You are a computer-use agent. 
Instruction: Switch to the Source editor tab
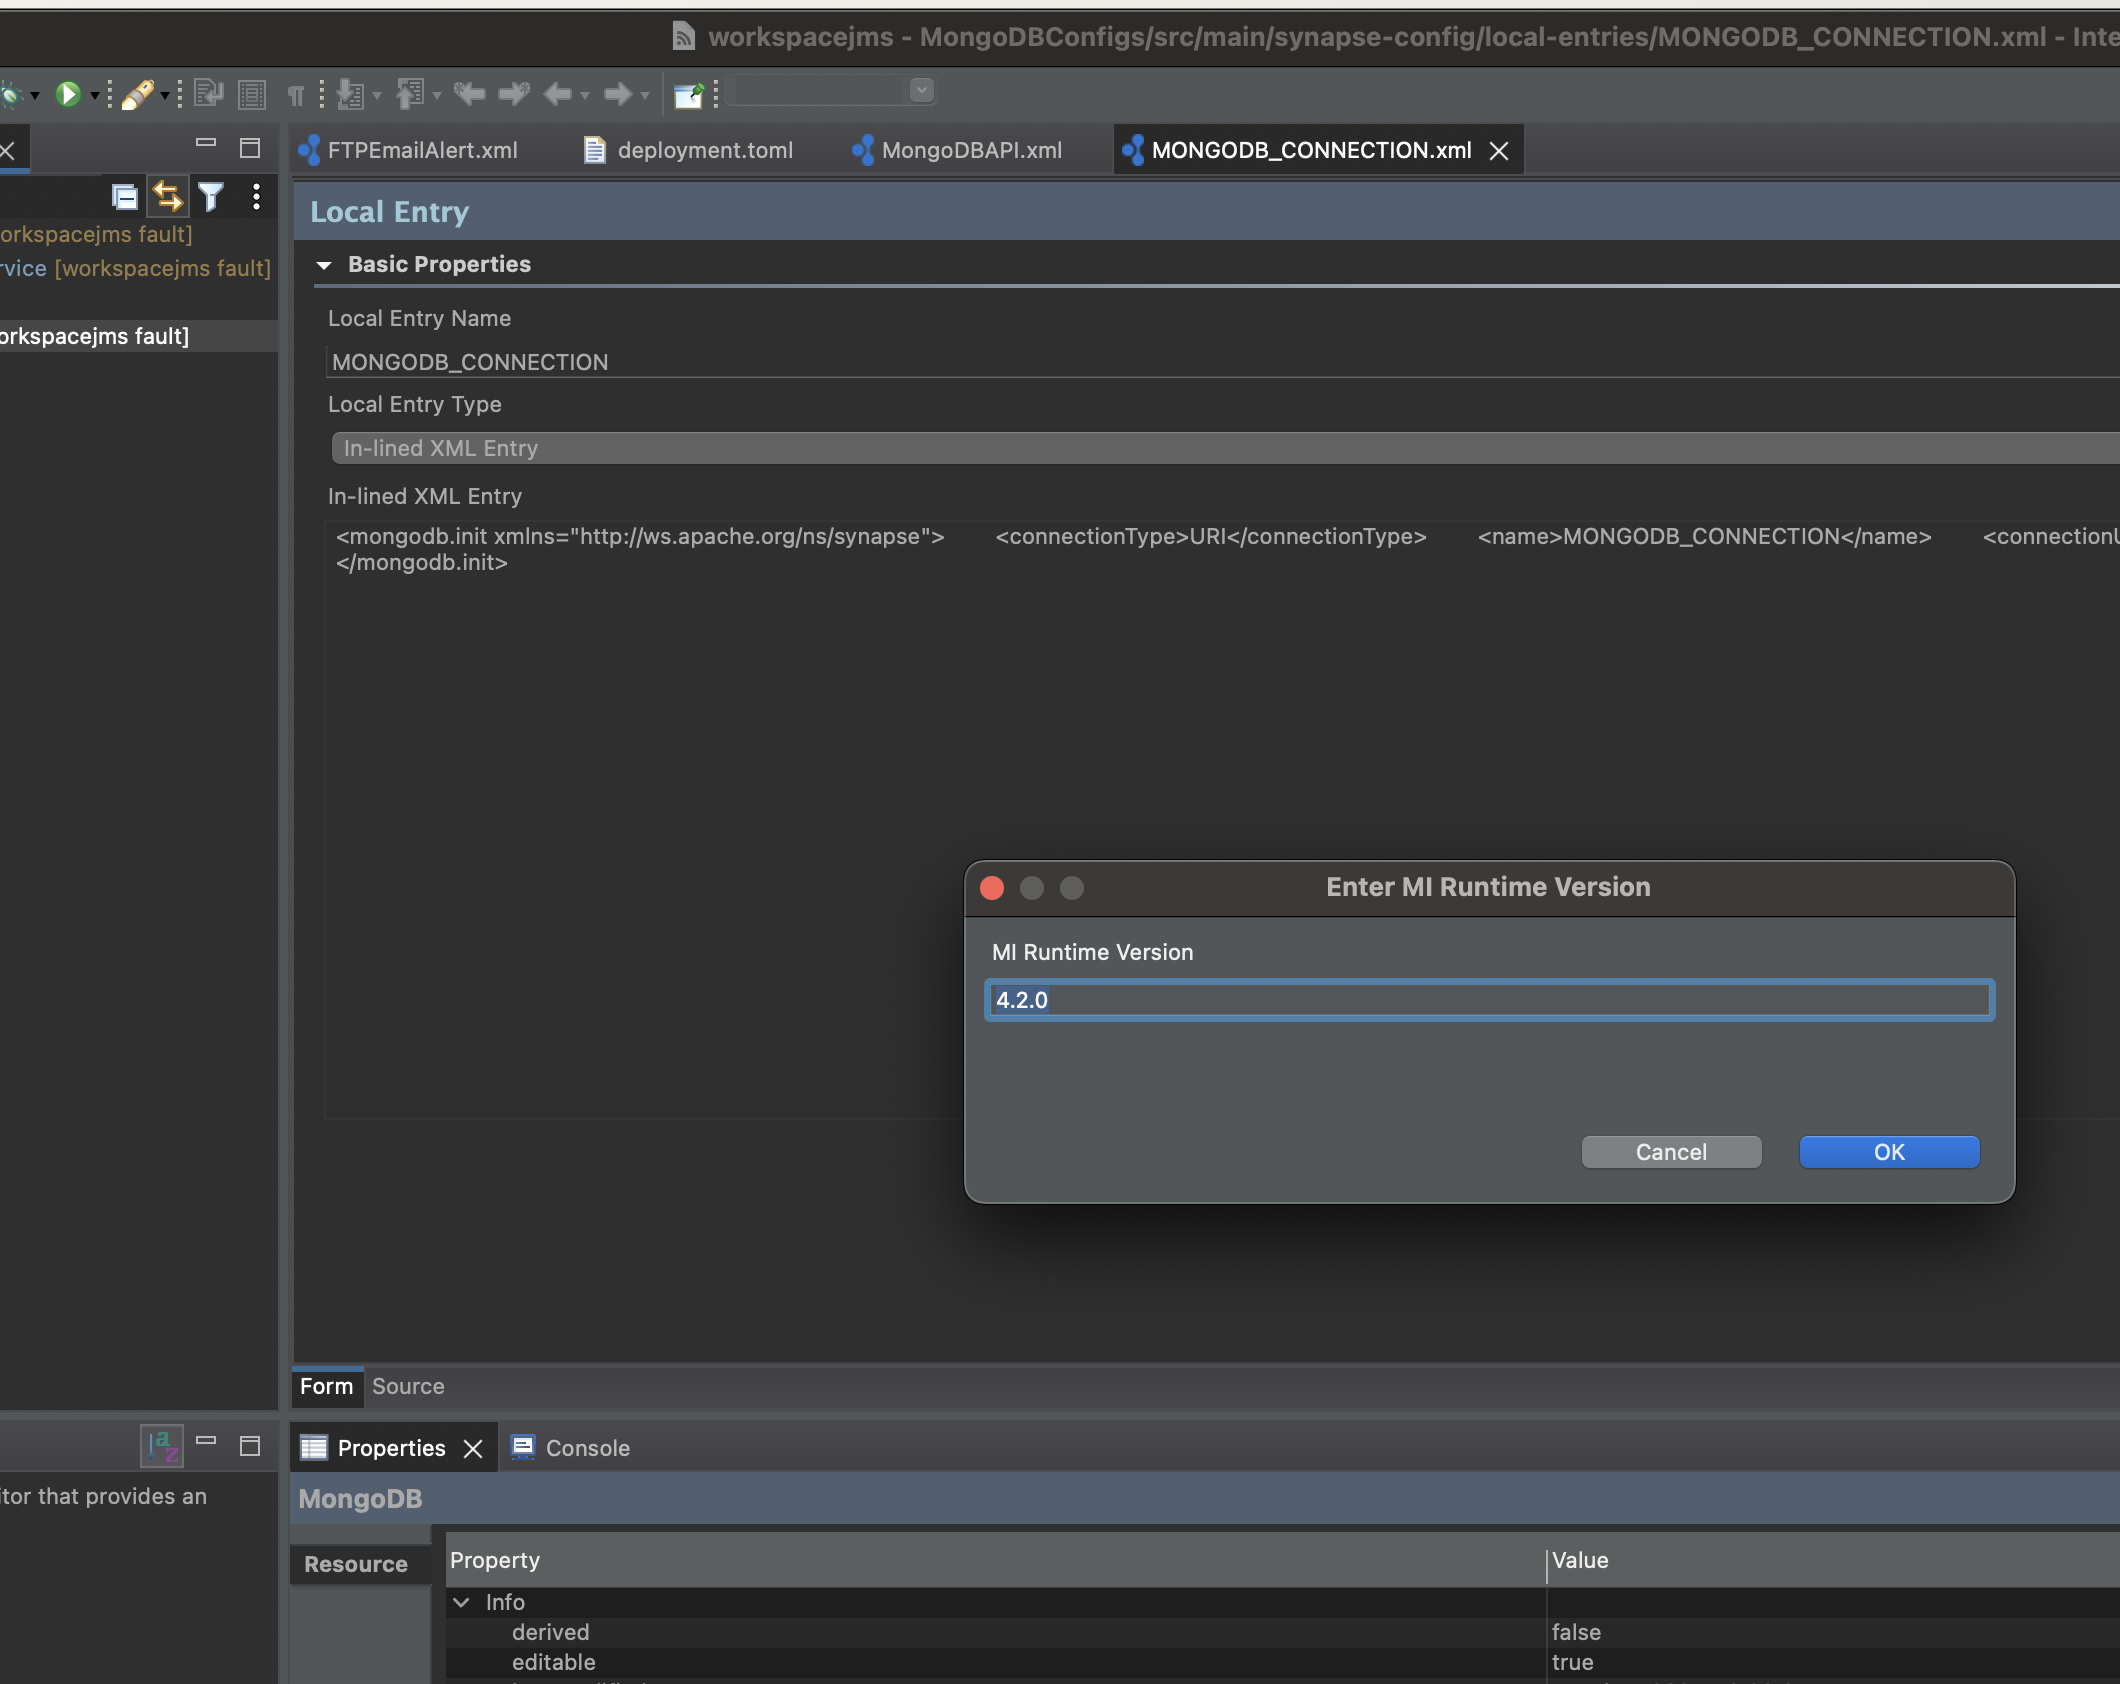pos(408,1386)
